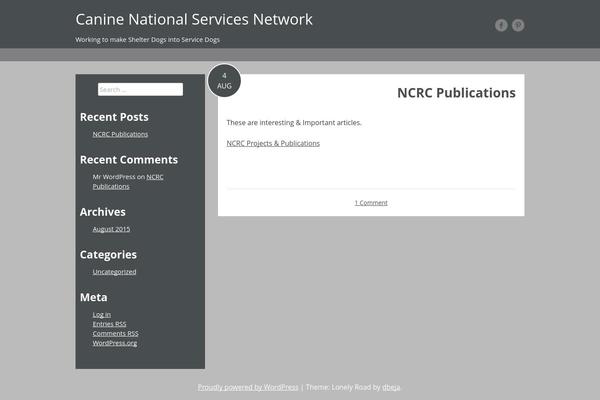View the 1 Comment link

371,202
